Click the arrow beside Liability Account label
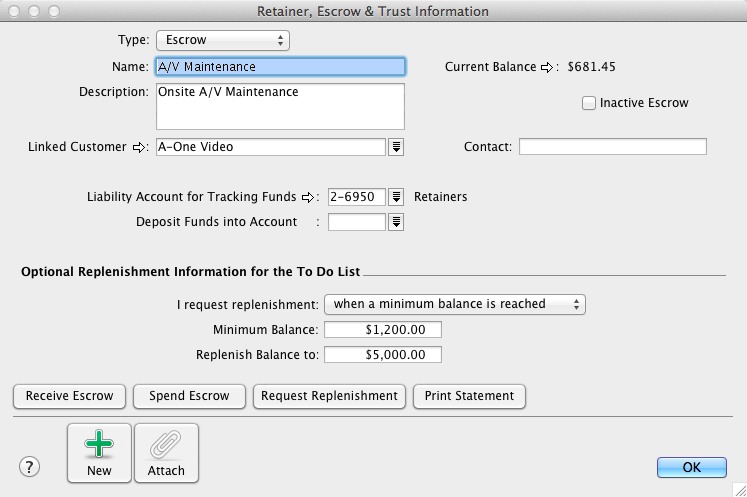Image resolution: width=747 pixels, height=497 pixels. (x=309, y=197)
